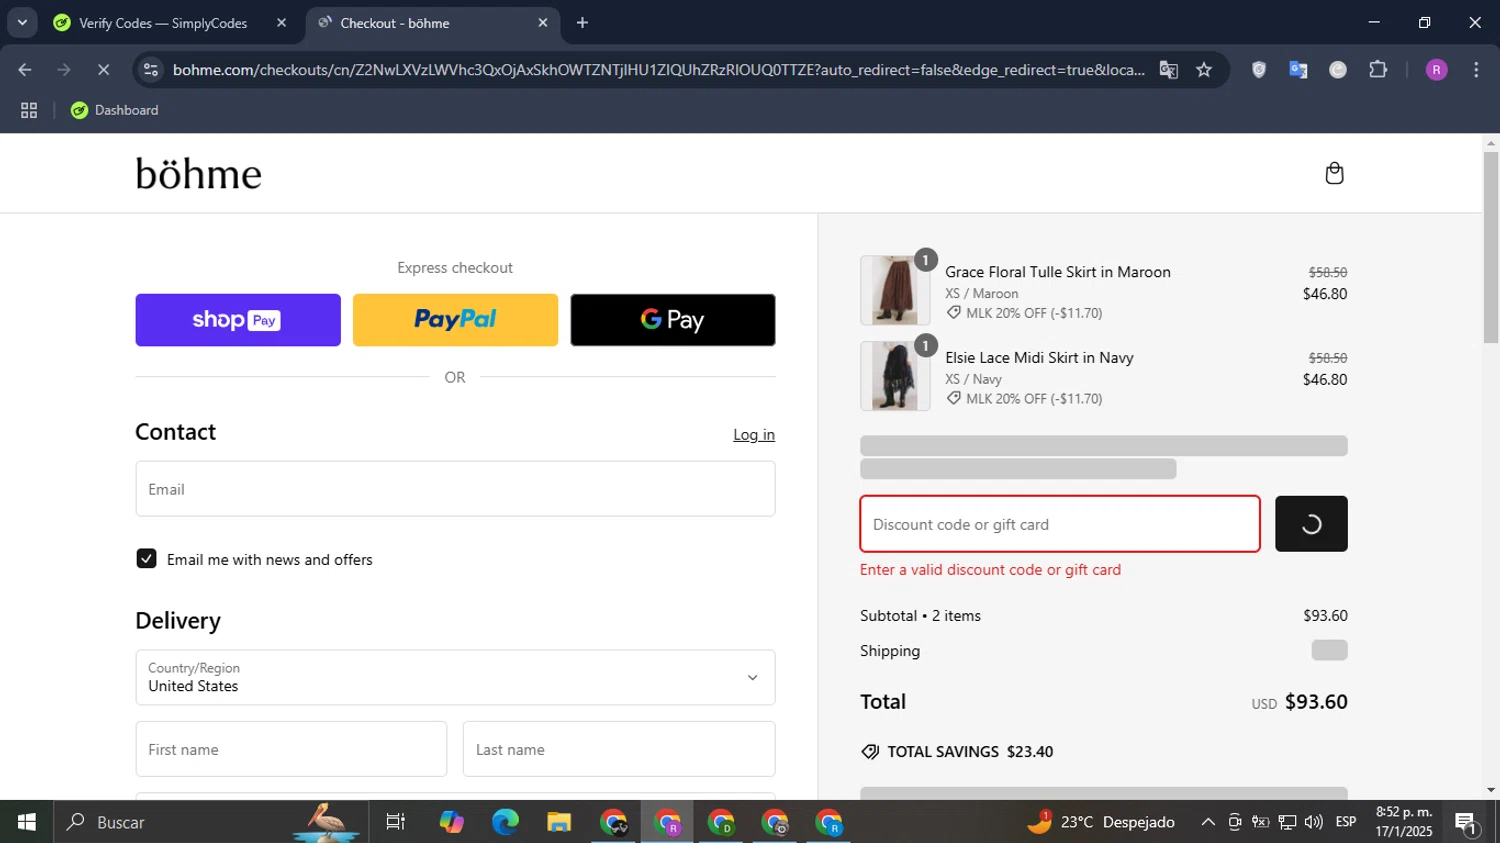Show hidden system tray icons
The width and height of the screenshot is (1500, 843).
pos(1208,822)
